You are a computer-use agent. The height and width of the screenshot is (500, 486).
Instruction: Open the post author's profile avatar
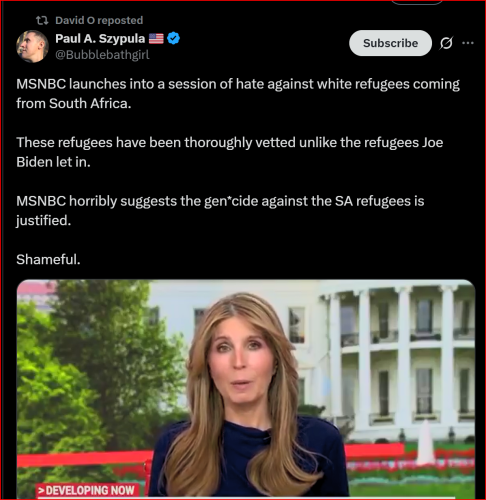[32, 46]
